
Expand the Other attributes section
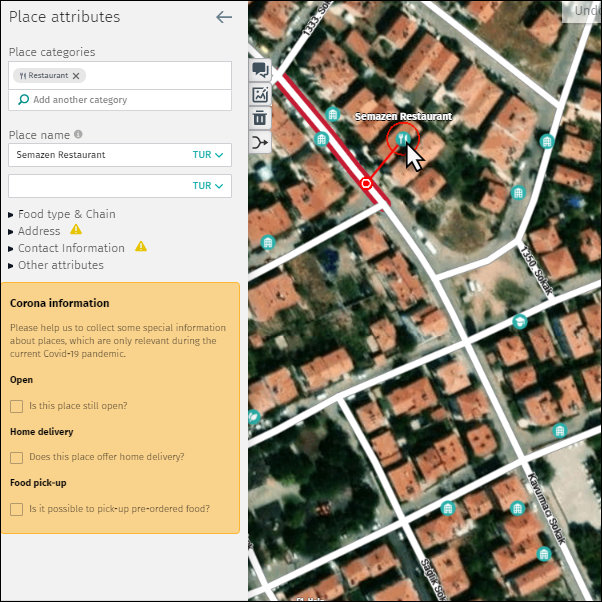point(56,265)
